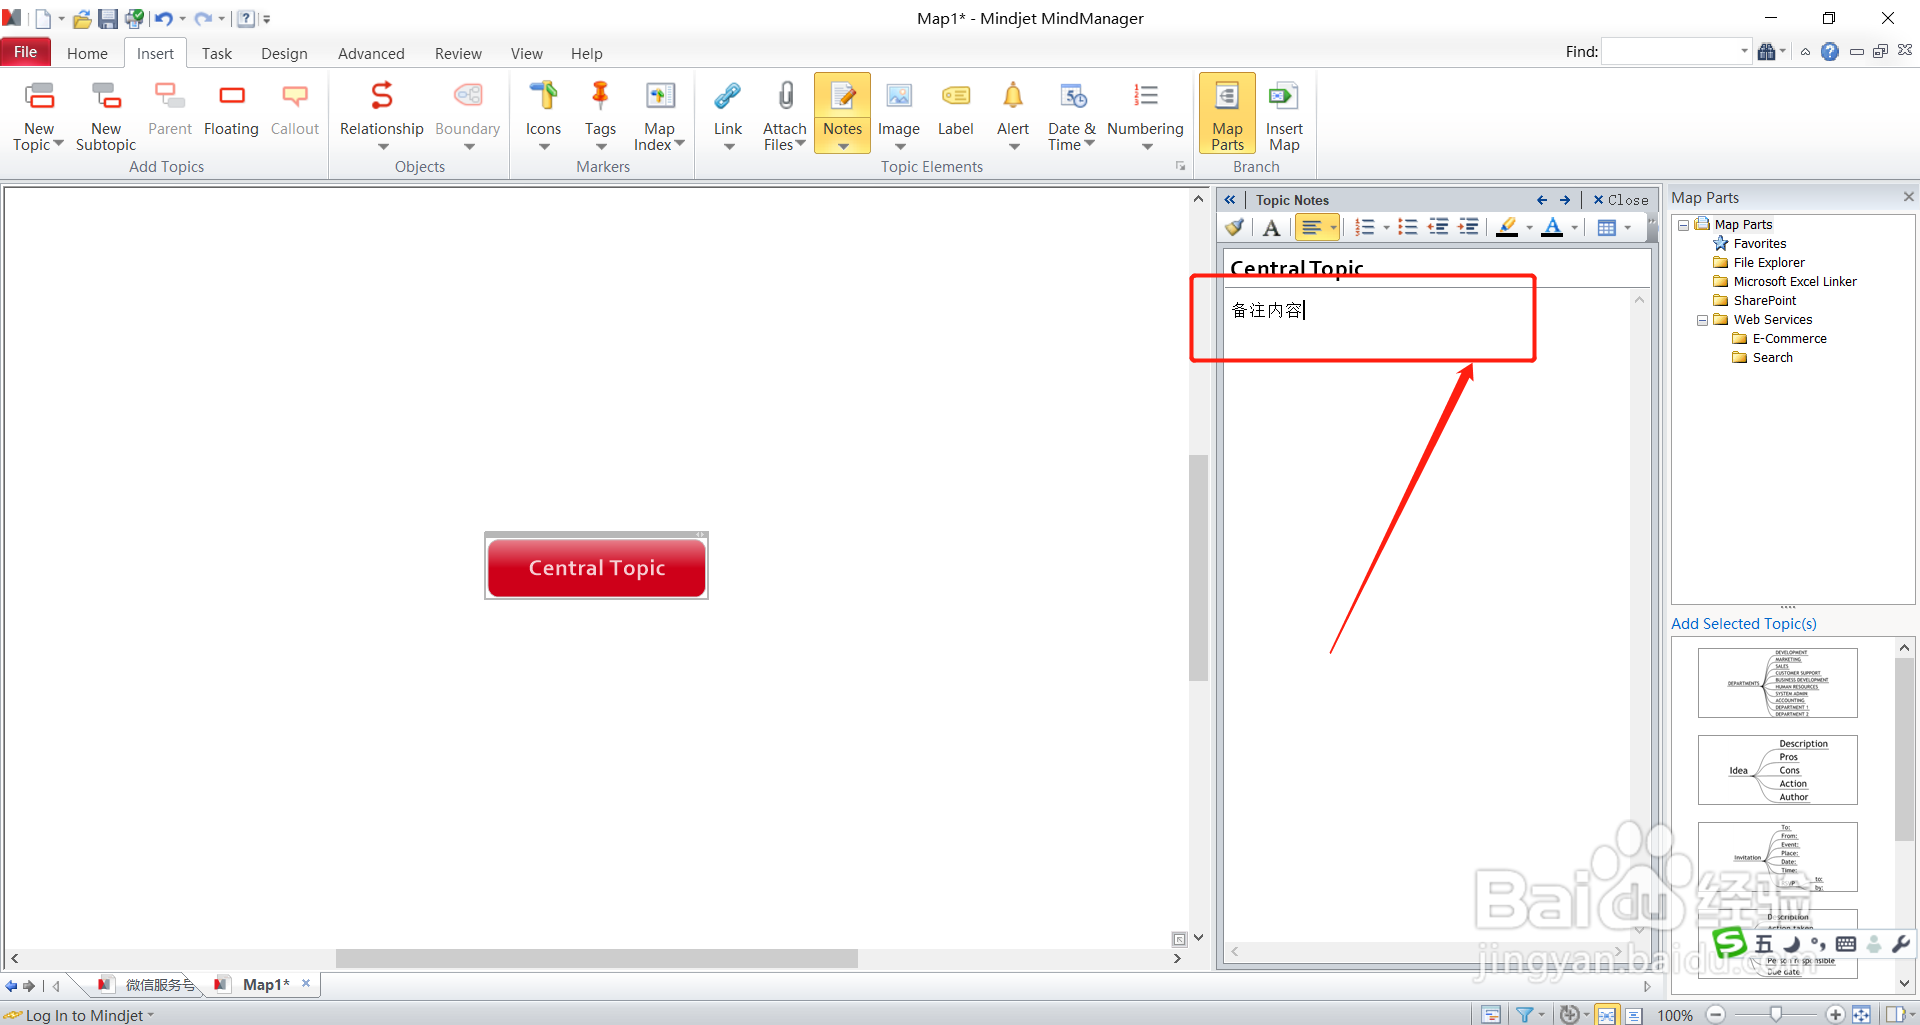
Task: Collapse the Map Parts tree root
Action: coord(1684,225)
